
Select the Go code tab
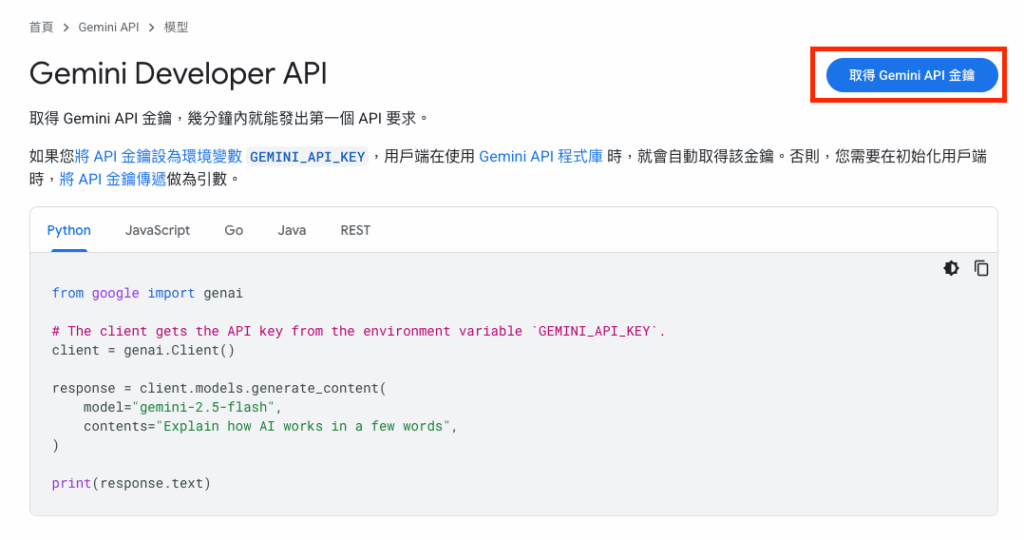(234, 230)
